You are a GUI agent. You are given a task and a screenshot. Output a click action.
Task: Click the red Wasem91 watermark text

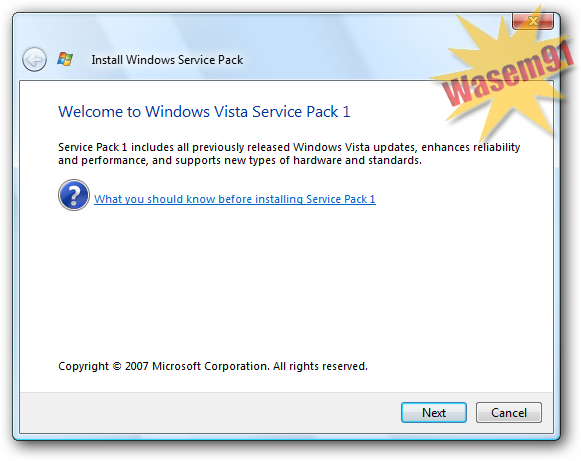[508, 73]
